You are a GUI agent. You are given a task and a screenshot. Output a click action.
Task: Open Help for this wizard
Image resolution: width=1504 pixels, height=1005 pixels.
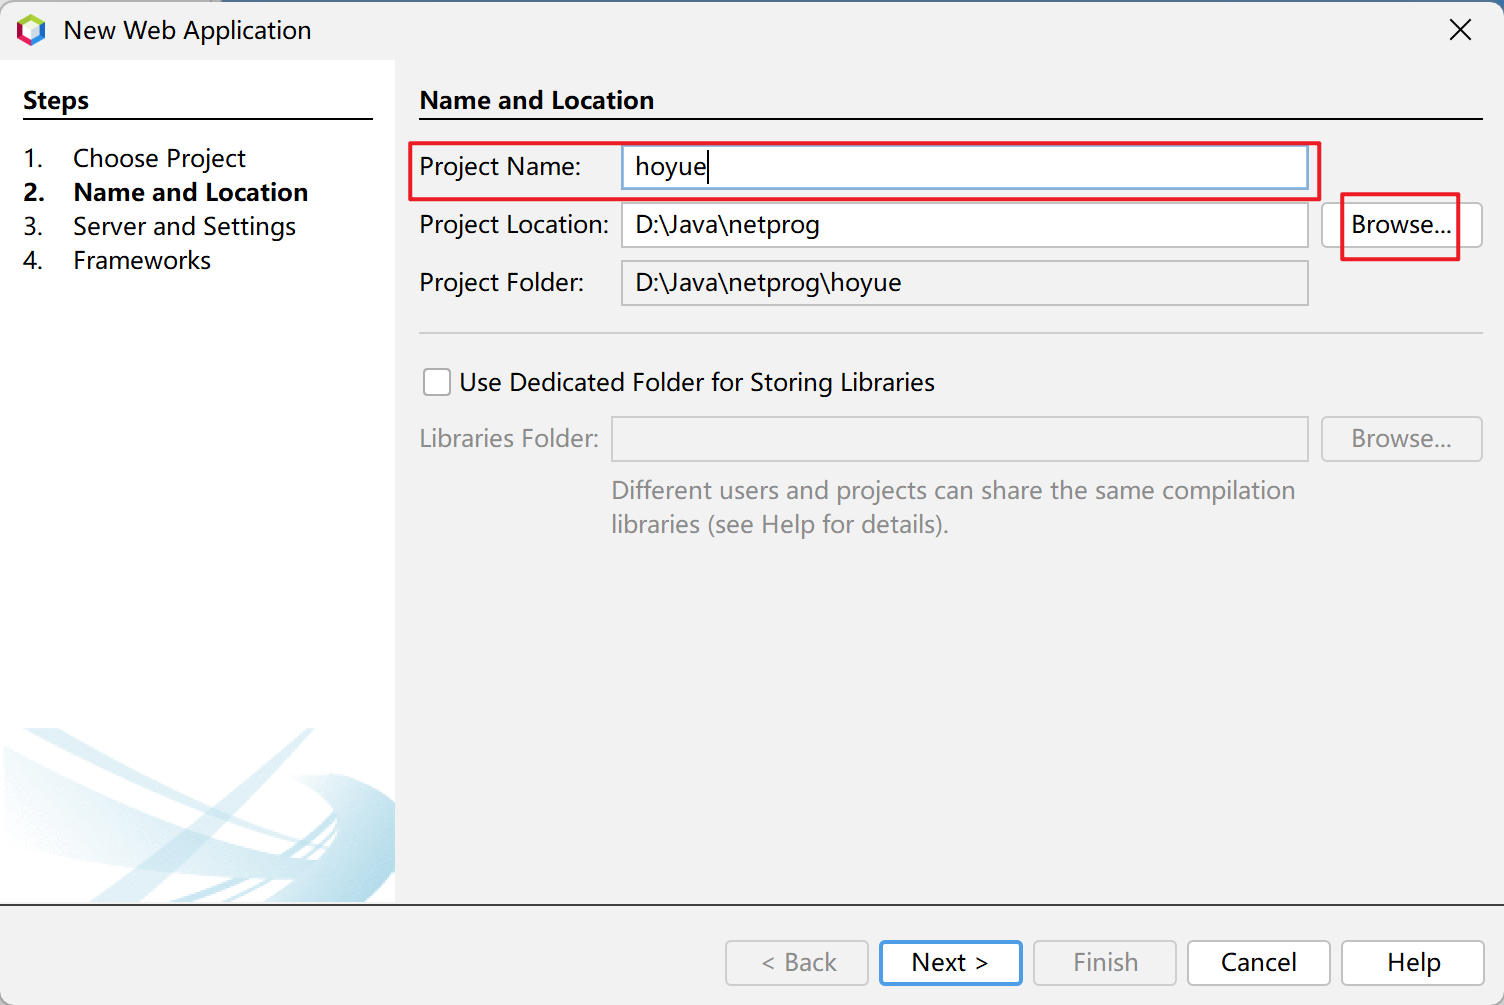(1413, 963)
